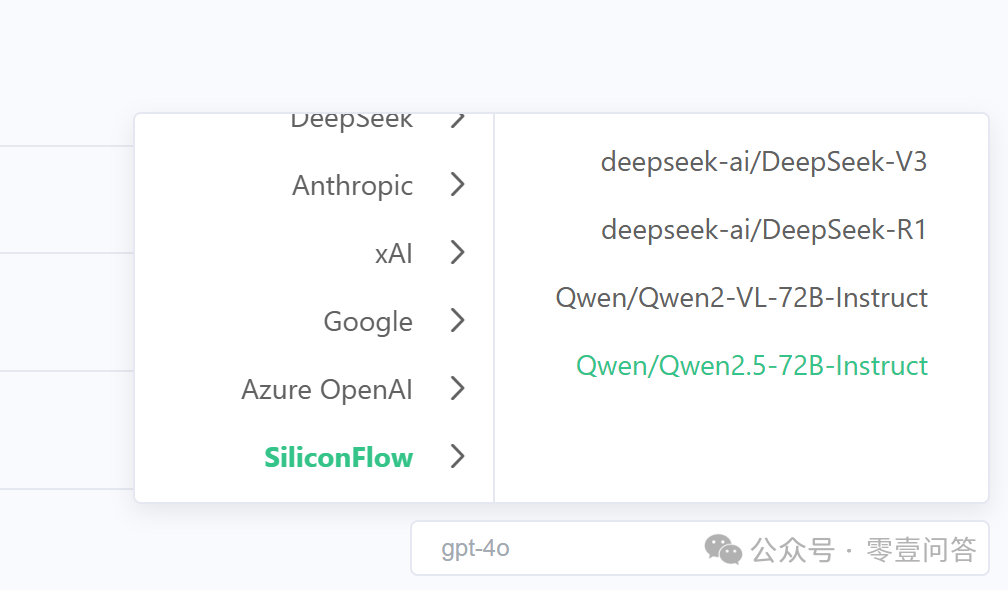This screenshot has width=1008, height=590.
Task: Choose the deepseek-ai/DeepSeek-V3 model
Action: click(x=763, y=162)
